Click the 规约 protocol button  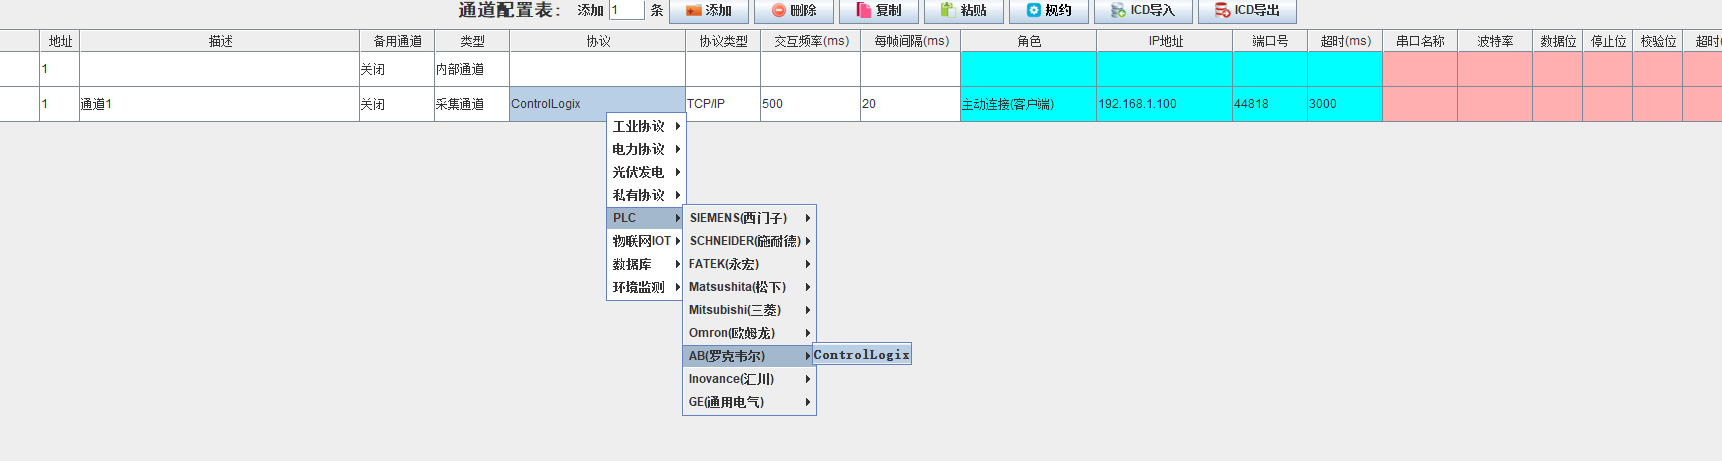[x=1049, y=11]
